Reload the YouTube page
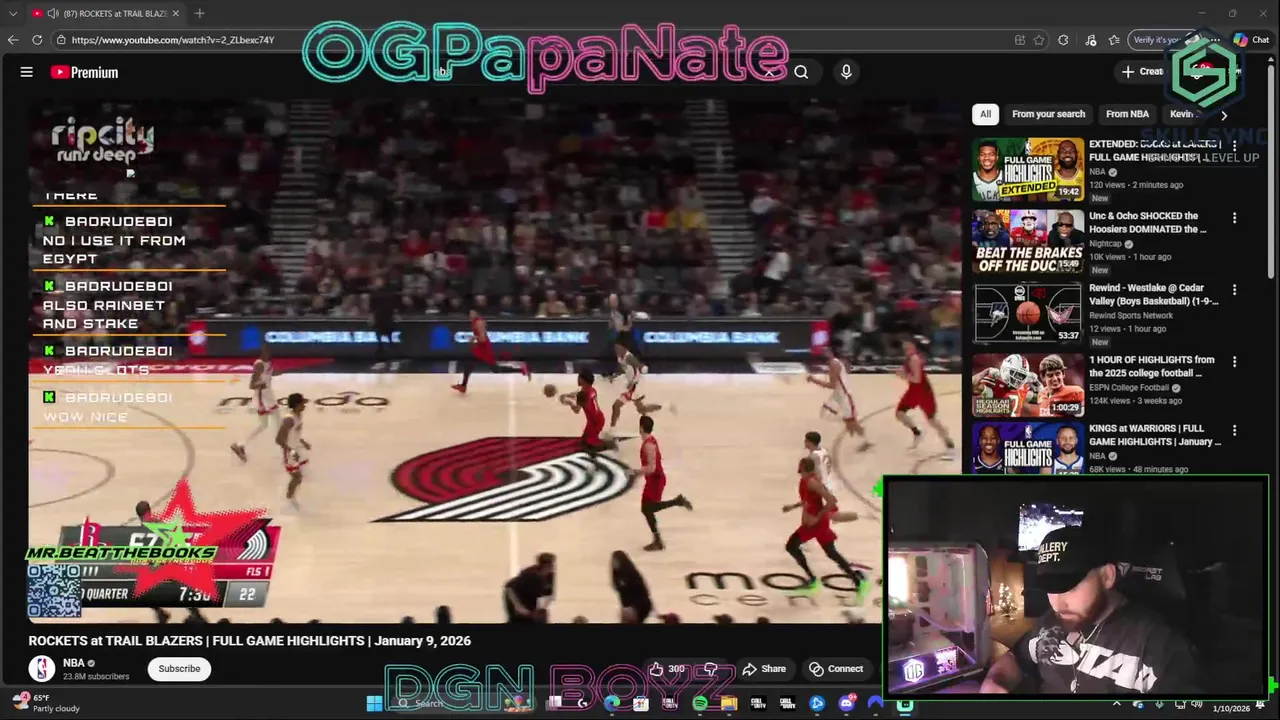The height and width of the screenshot is (720, 1280). (x=37, y=40)
